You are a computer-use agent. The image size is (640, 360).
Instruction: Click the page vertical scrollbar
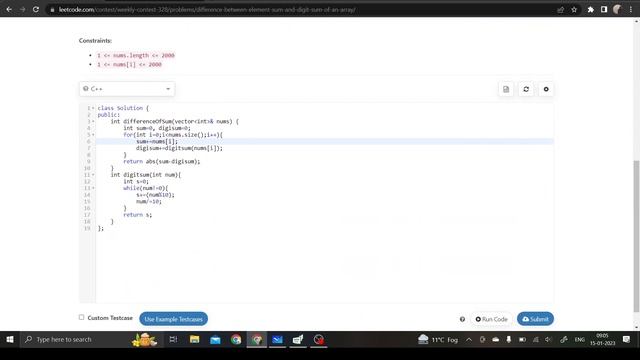(636, 236)
